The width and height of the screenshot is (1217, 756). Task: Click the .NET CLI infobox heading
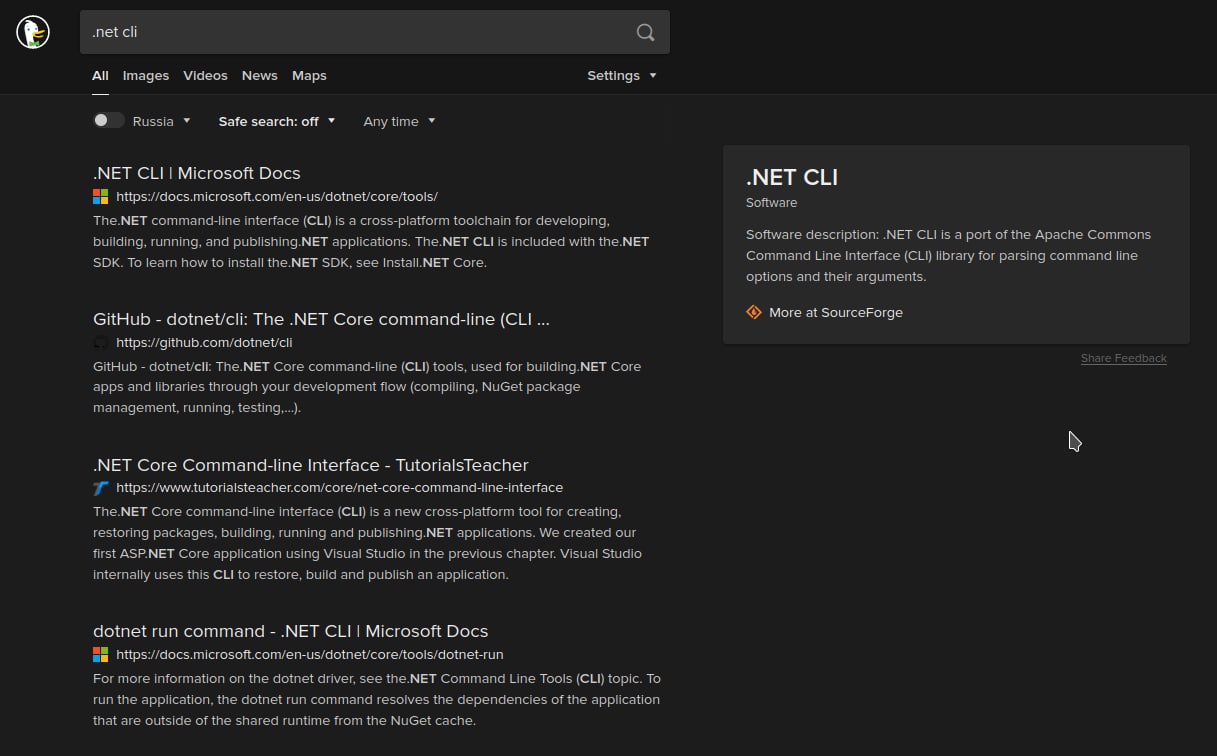click(792, 177)
